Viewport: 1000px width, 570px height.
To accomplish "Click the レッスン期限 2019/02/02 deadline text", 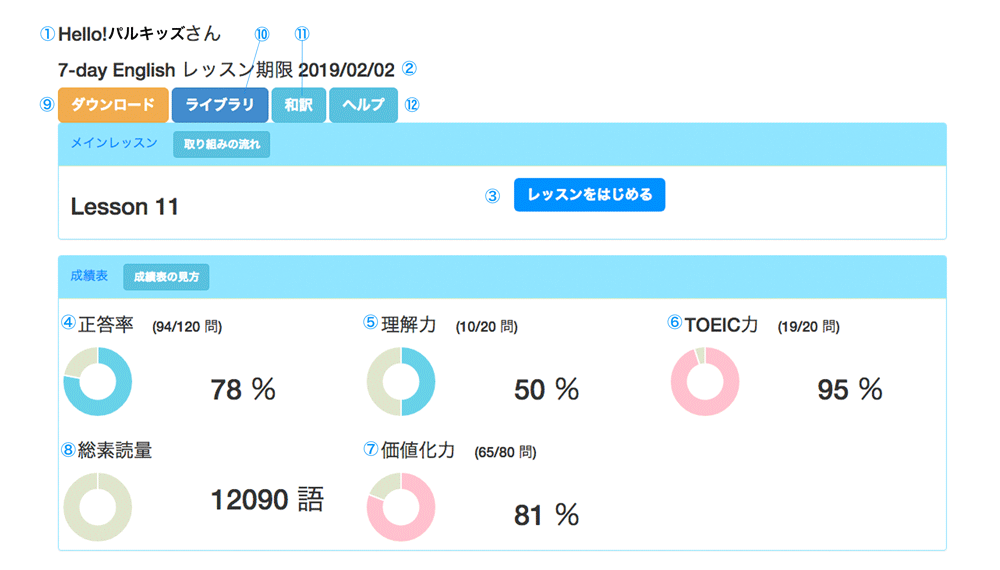I will point(296,69).
